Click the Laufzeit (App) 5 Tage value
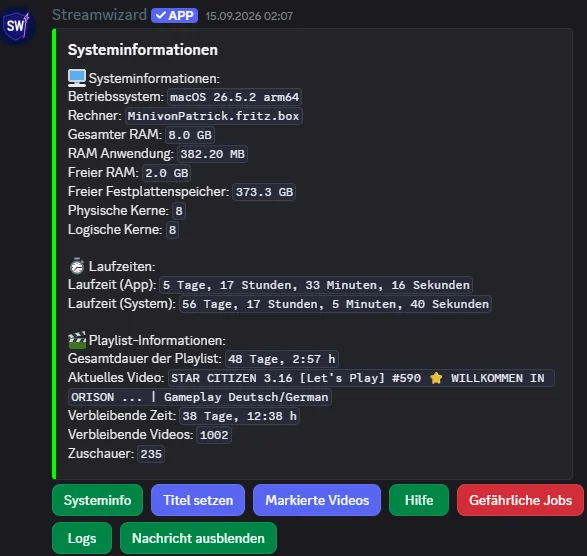Screen dimensions: 587x556 coord(316,285)
